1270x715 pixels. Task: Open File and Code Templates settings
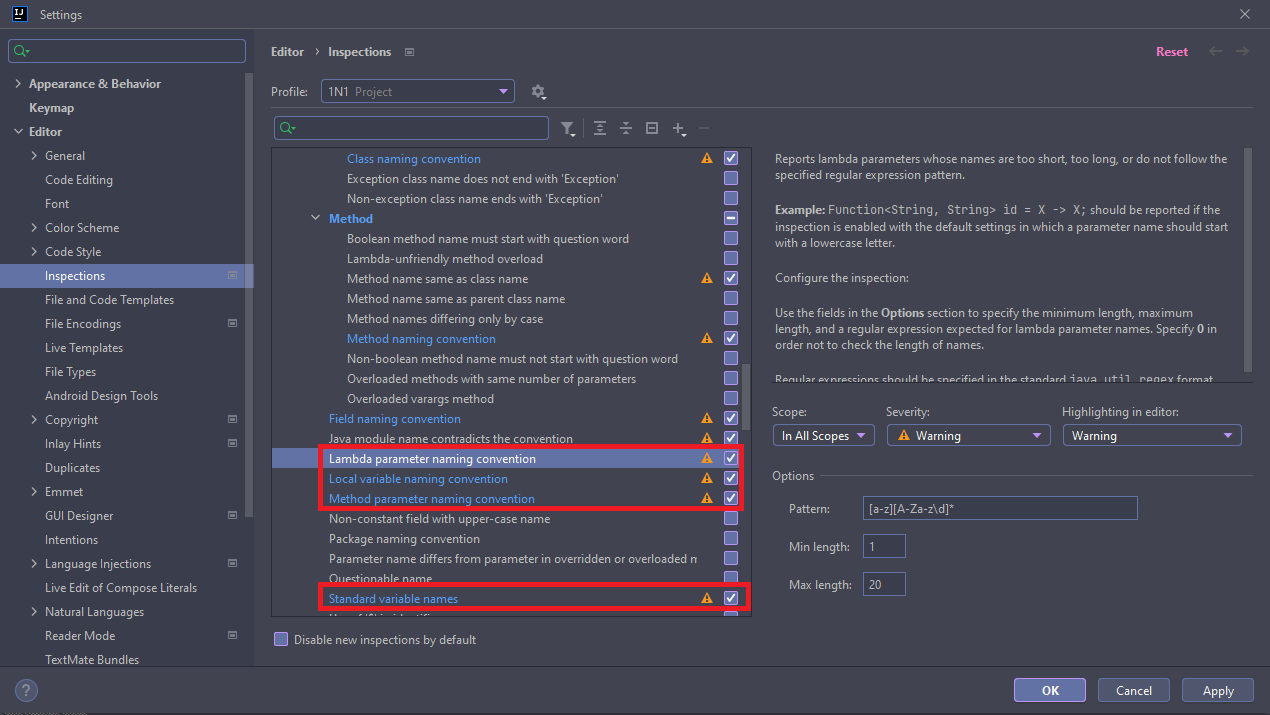click(109, 300)
